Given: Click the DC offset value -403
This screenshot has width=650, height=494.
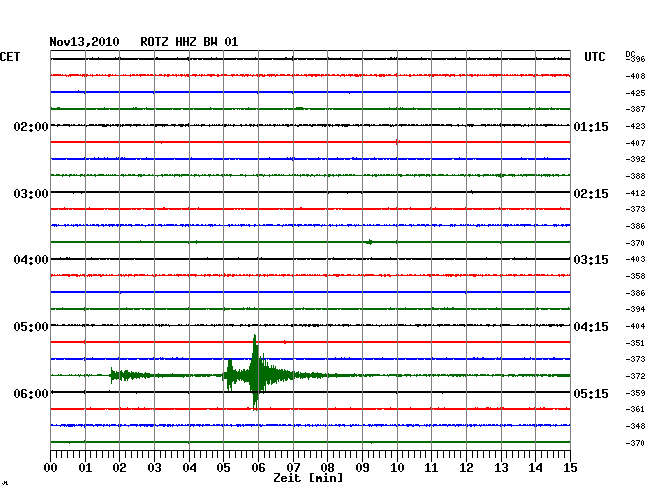Looking at the screenshot, I should pyautogui.click(x=635, y=259).
